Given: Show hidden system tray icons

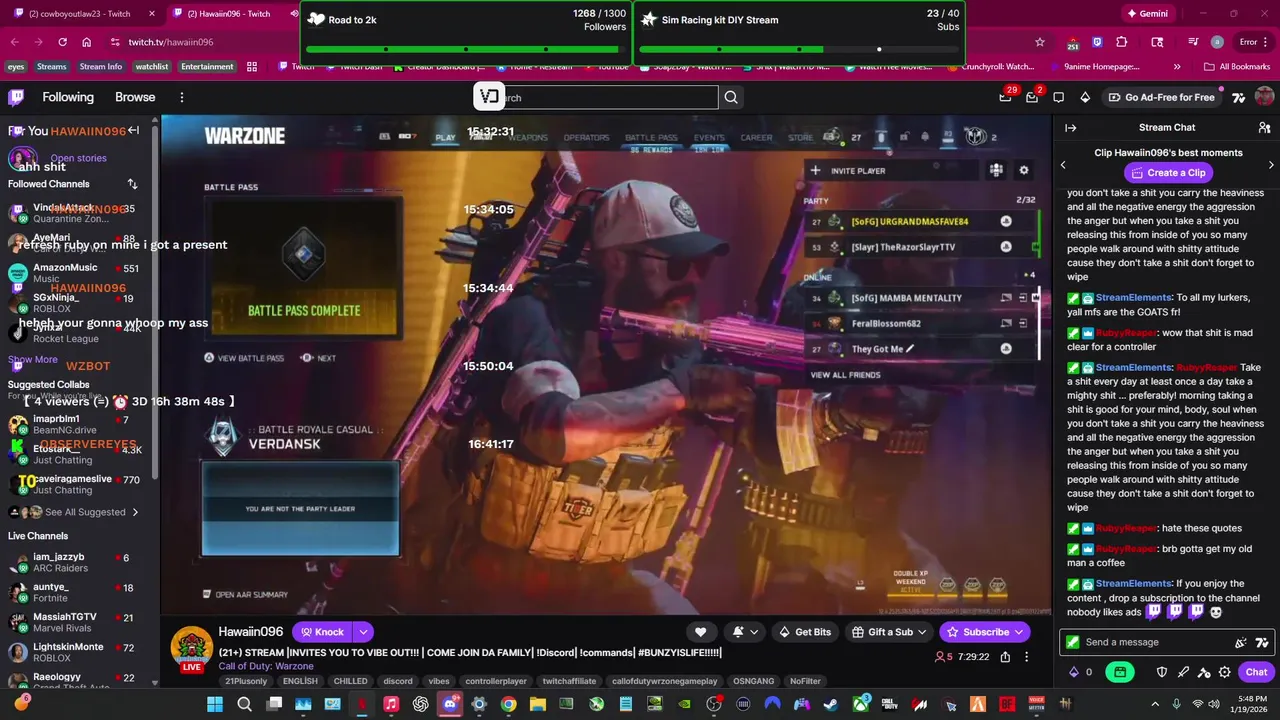Looking at the screenshot, I should tap(1155, 704).
